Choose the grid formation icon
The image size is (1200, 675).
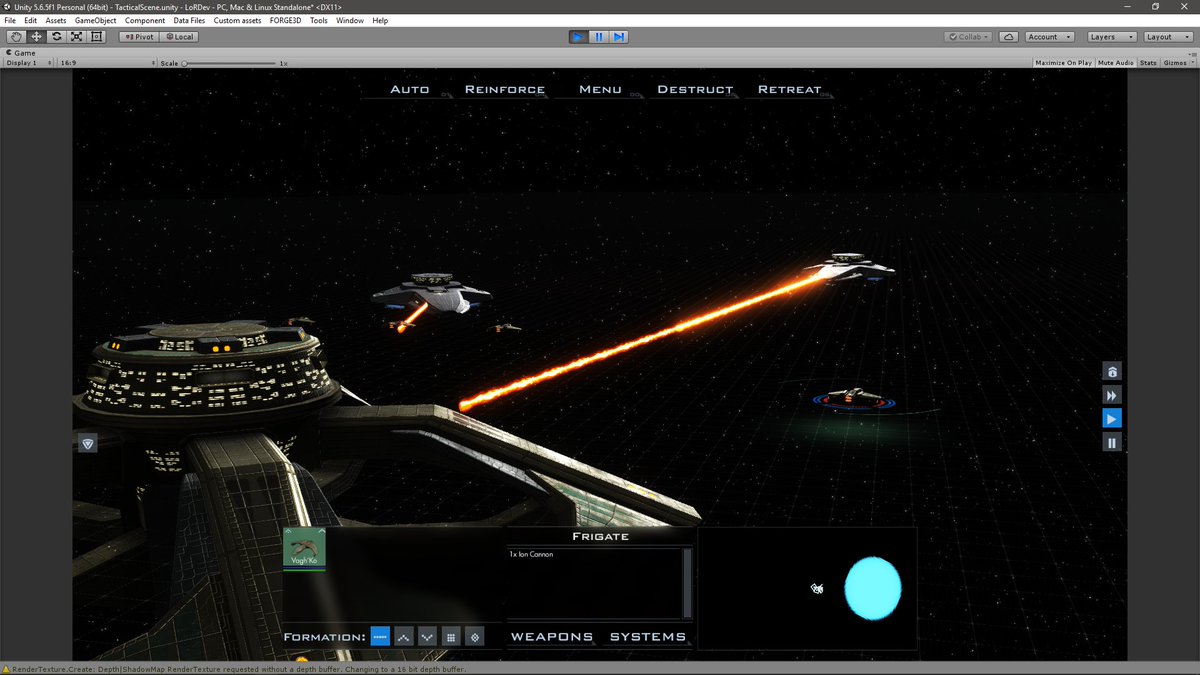coord(451,636)
